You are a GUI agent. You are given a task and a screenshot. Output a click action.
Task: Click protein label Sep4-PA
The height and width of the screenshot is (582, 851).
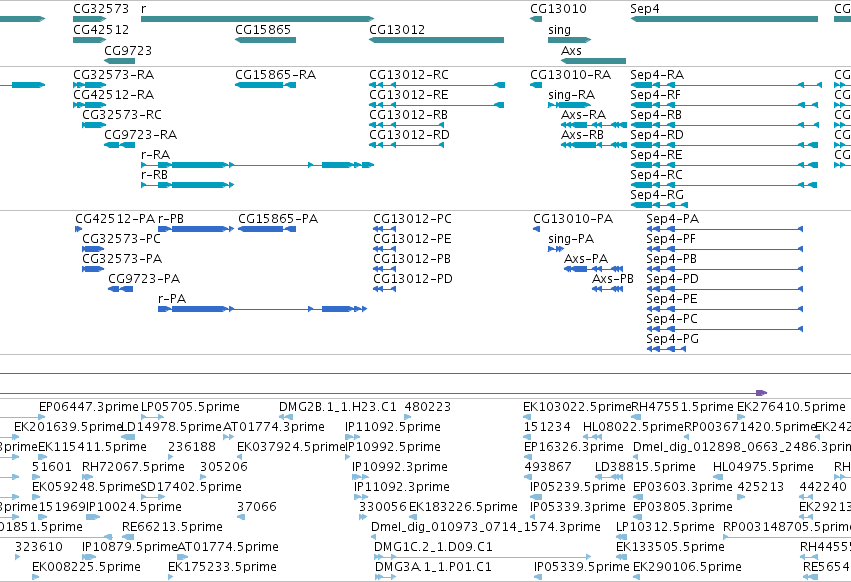coord(672,219)
